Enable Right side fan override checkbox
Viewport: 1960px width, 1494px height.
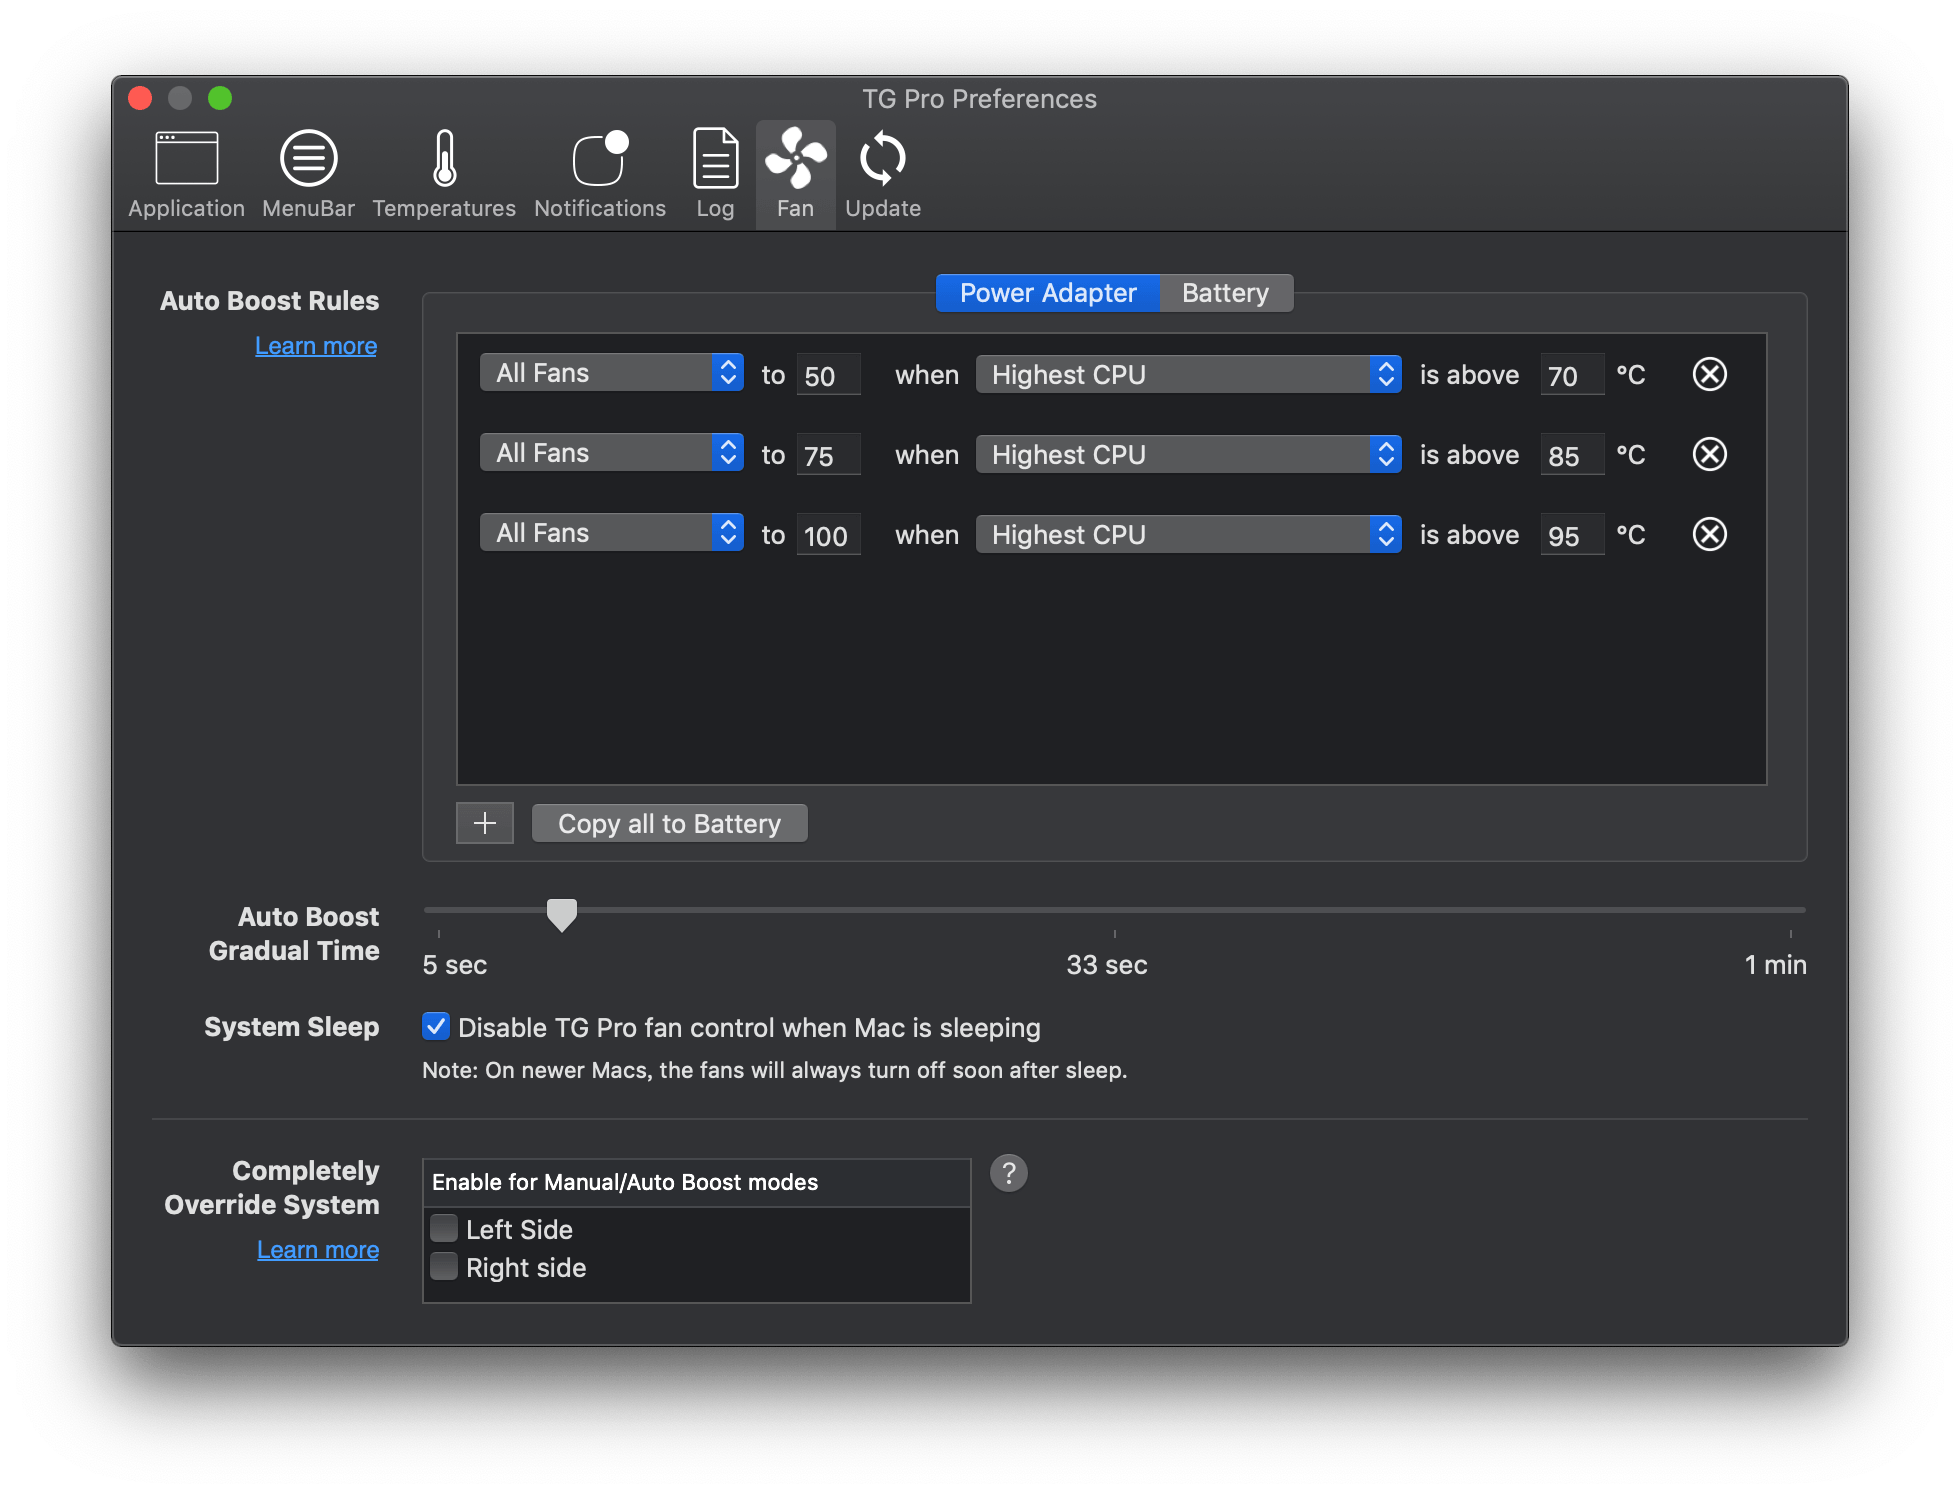444,1266
